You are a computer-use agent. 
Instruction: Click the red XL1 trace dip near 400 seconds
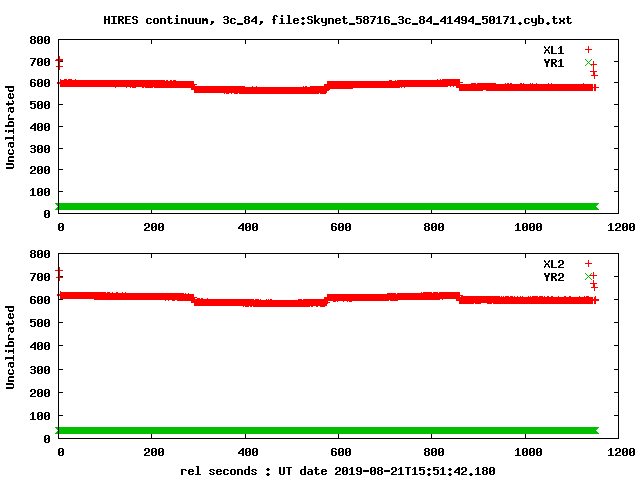point(260,90)
